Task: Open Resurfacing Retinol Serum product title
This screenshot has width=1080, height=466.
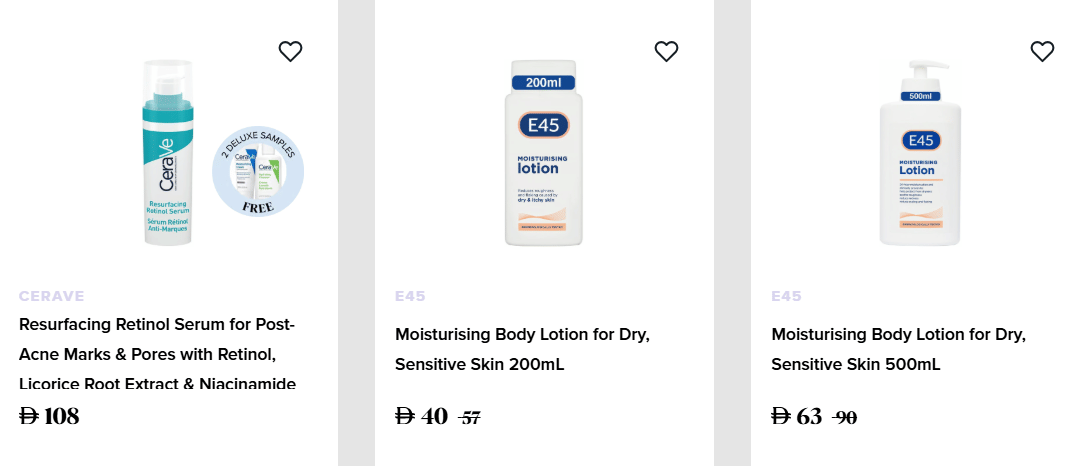Action: [x=157, y=325]
